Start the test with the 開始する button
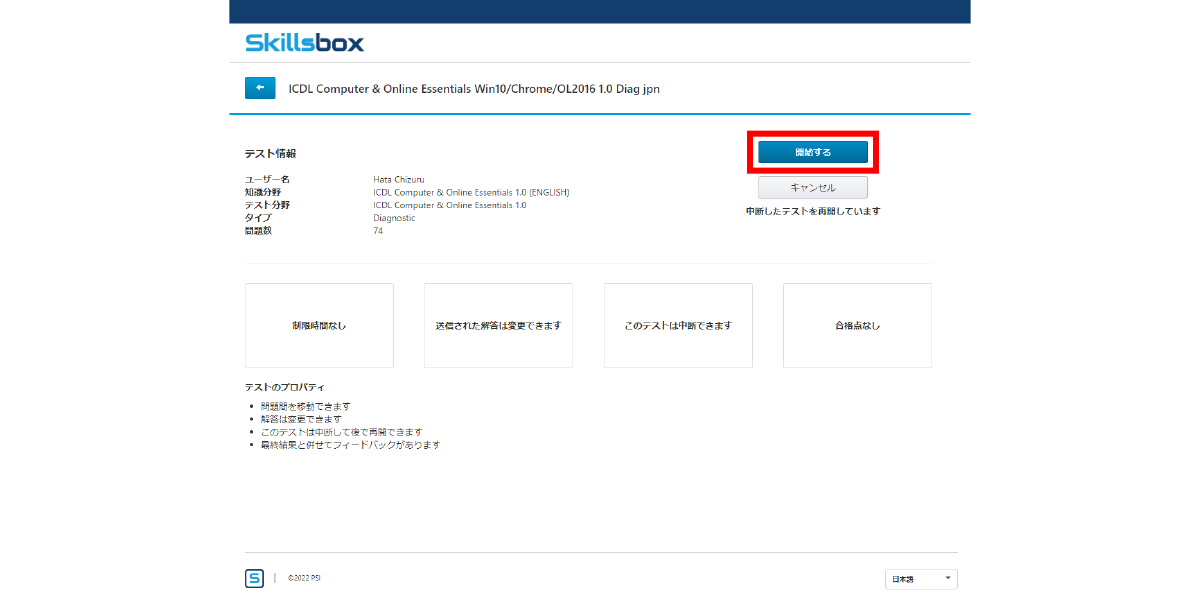 (x=813, y=152)
